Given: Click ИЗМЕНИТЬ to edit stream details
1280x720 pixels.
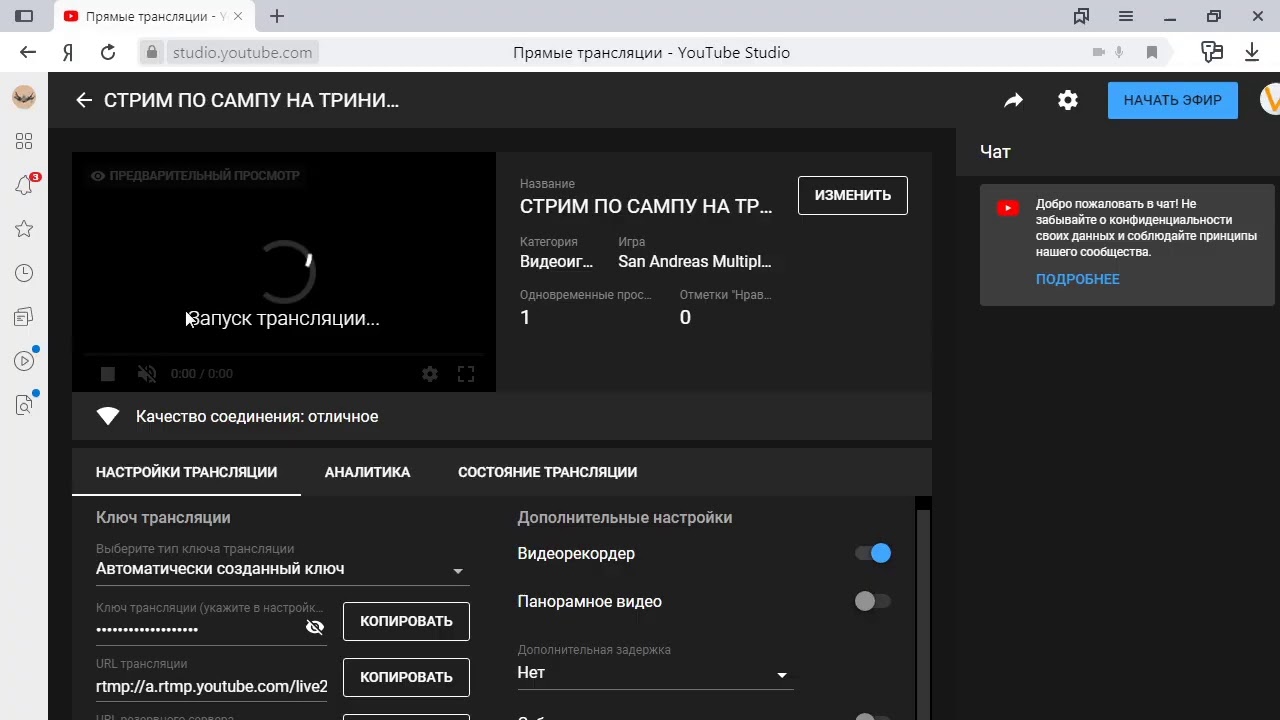Looking at the screenshot, I should (853, 195).
